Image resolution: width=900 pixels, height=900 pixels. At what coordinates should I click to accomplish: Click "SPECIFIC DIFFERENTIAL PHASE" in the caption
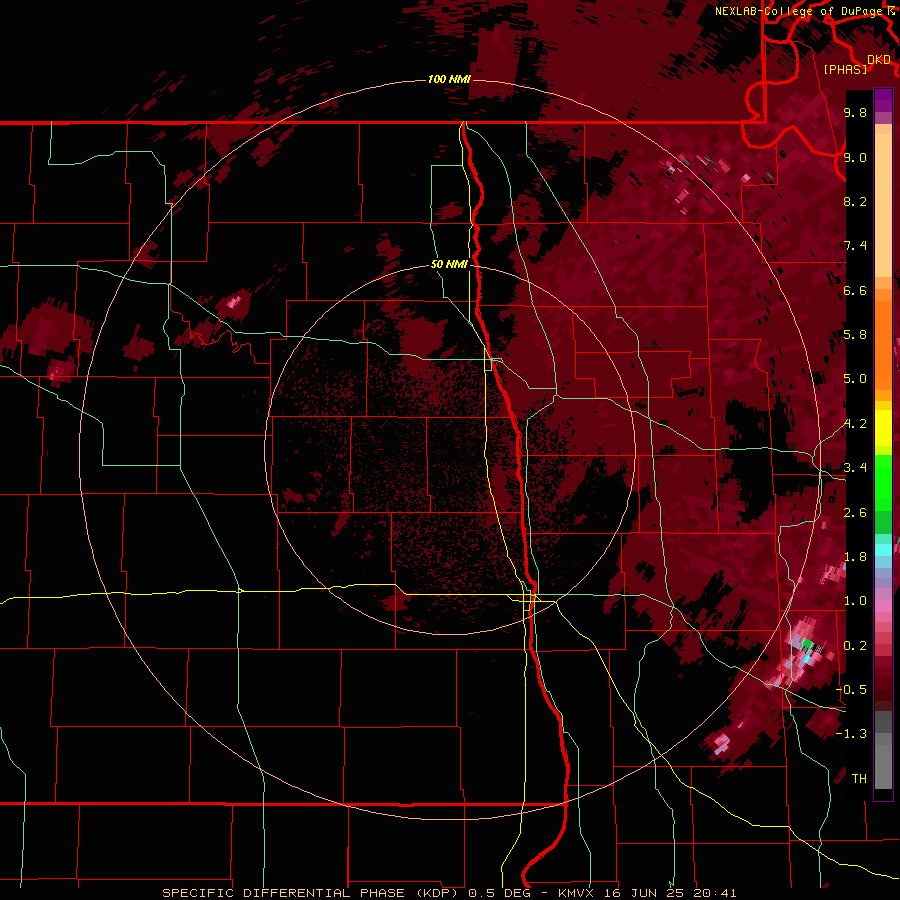[x=284, y=893]
